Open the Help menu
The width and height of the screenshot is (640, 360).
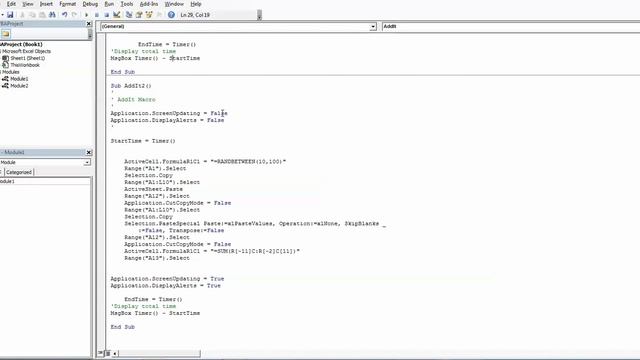196,4
